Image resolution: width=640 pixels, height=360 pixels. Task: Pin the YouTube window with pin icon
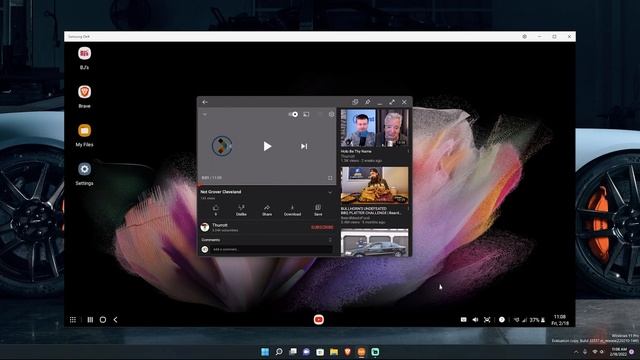click(x=367, y=102)
